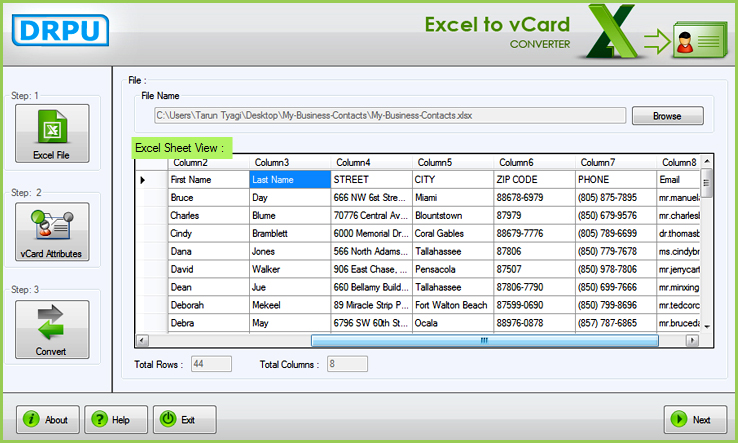This screenshot has height=443, width=738.
Task: Select the 87507 zip cell
Action: 534,269
